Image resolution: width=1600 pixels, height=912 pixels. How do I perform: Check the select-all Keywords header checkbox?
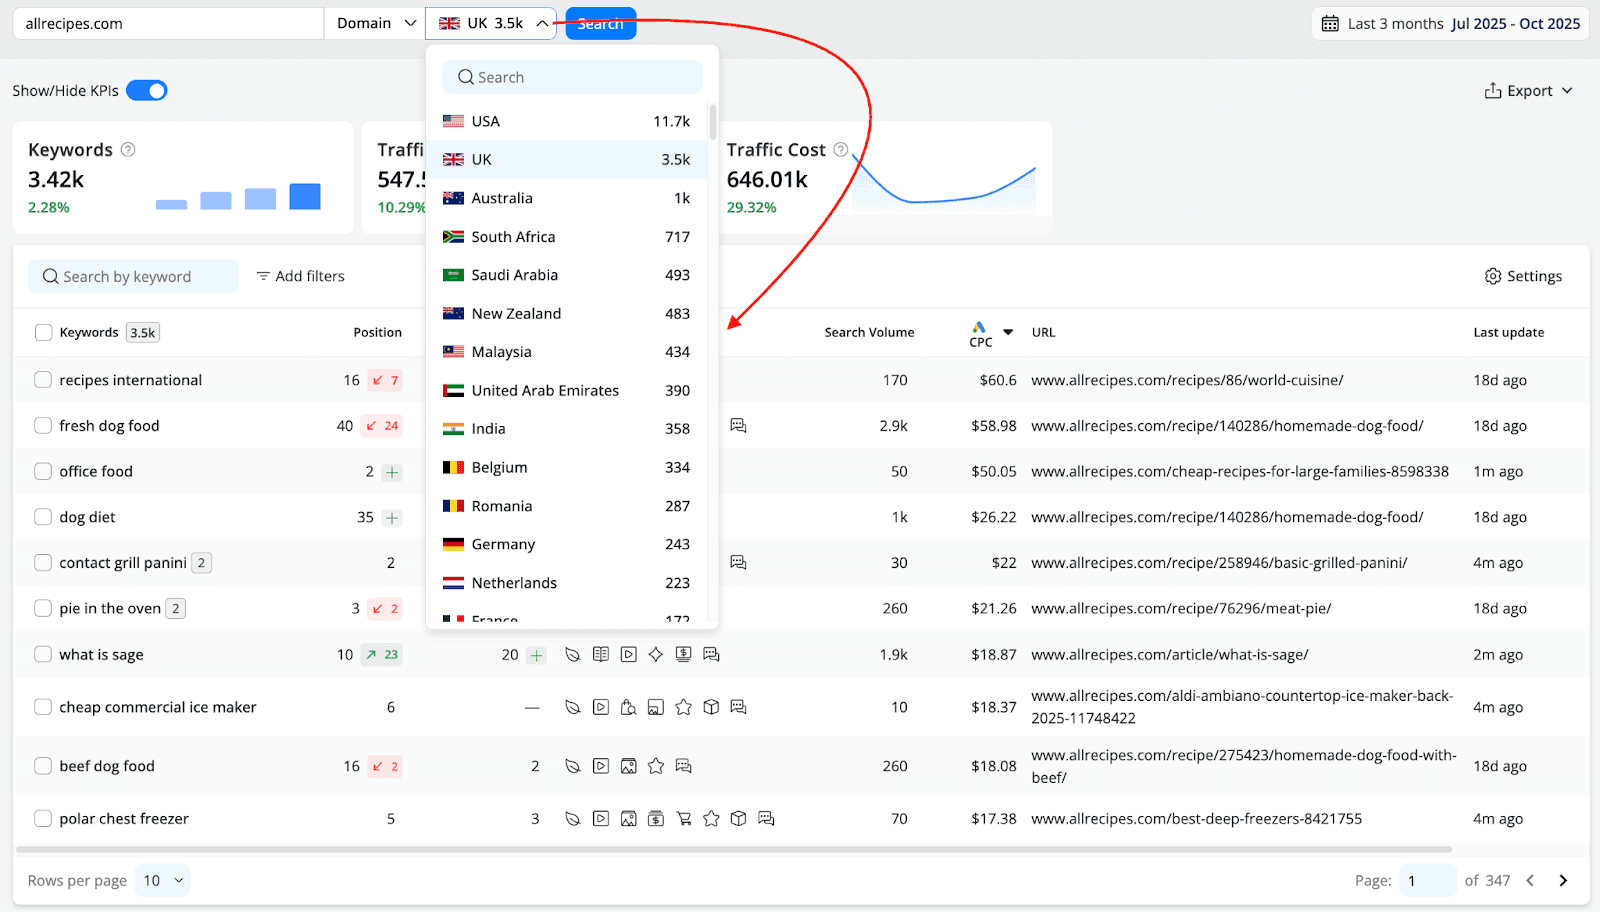point(43,333)
